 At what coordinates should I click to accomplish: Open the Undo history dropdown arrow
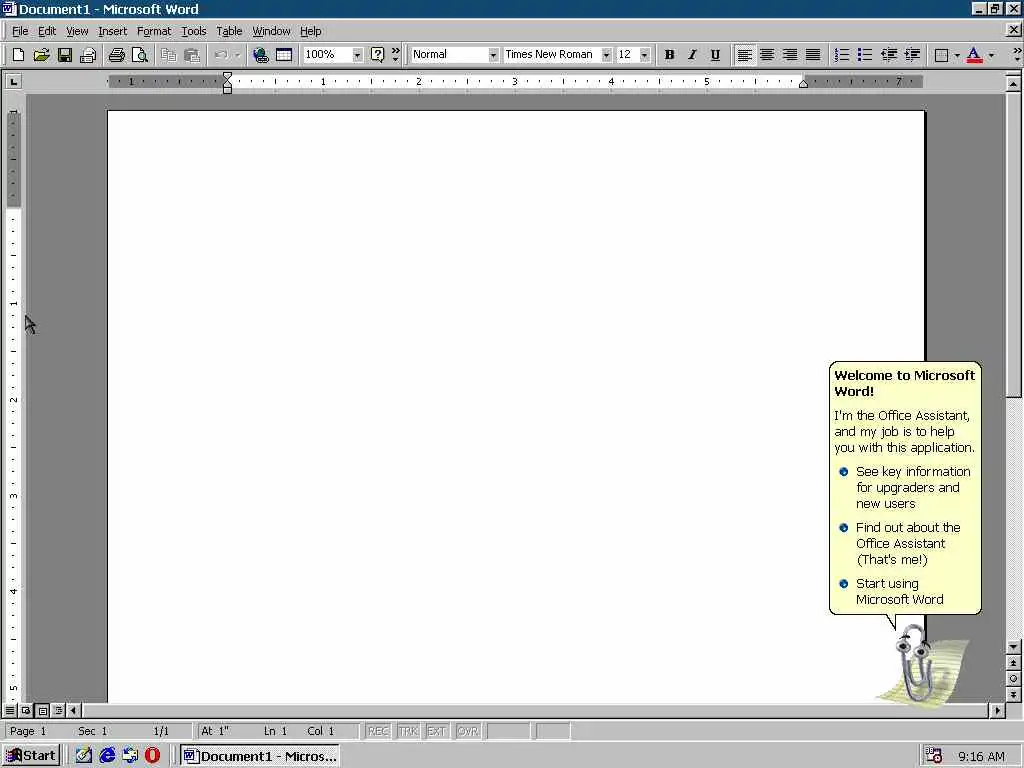(238, 55)
